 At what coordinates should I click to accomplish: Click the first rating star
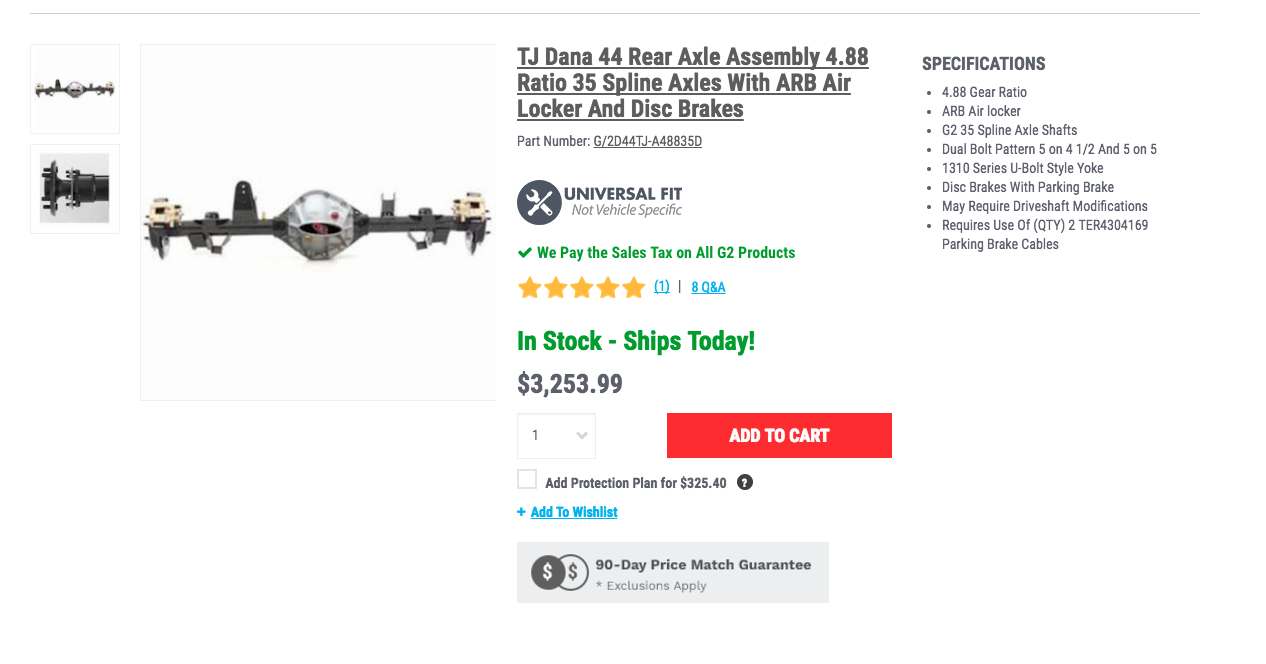click(530, 288)
